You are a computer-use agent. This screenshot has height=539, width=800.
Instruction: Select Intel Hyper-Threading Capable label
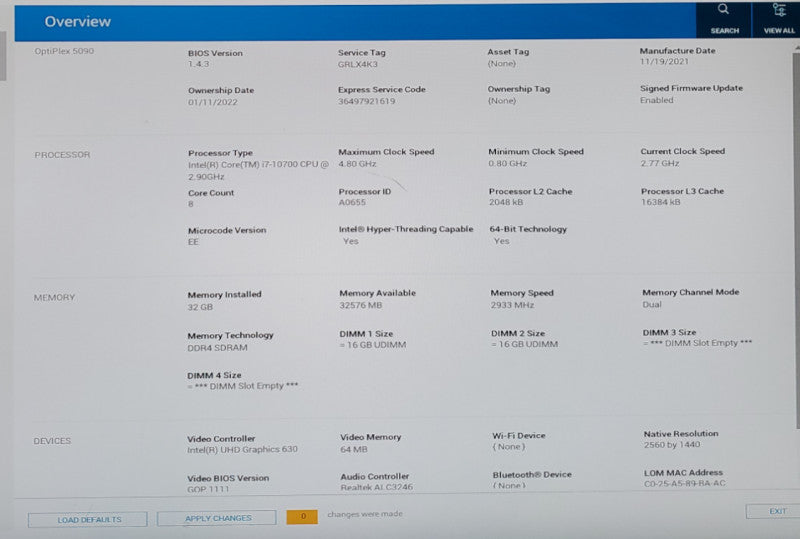(406, 229)
